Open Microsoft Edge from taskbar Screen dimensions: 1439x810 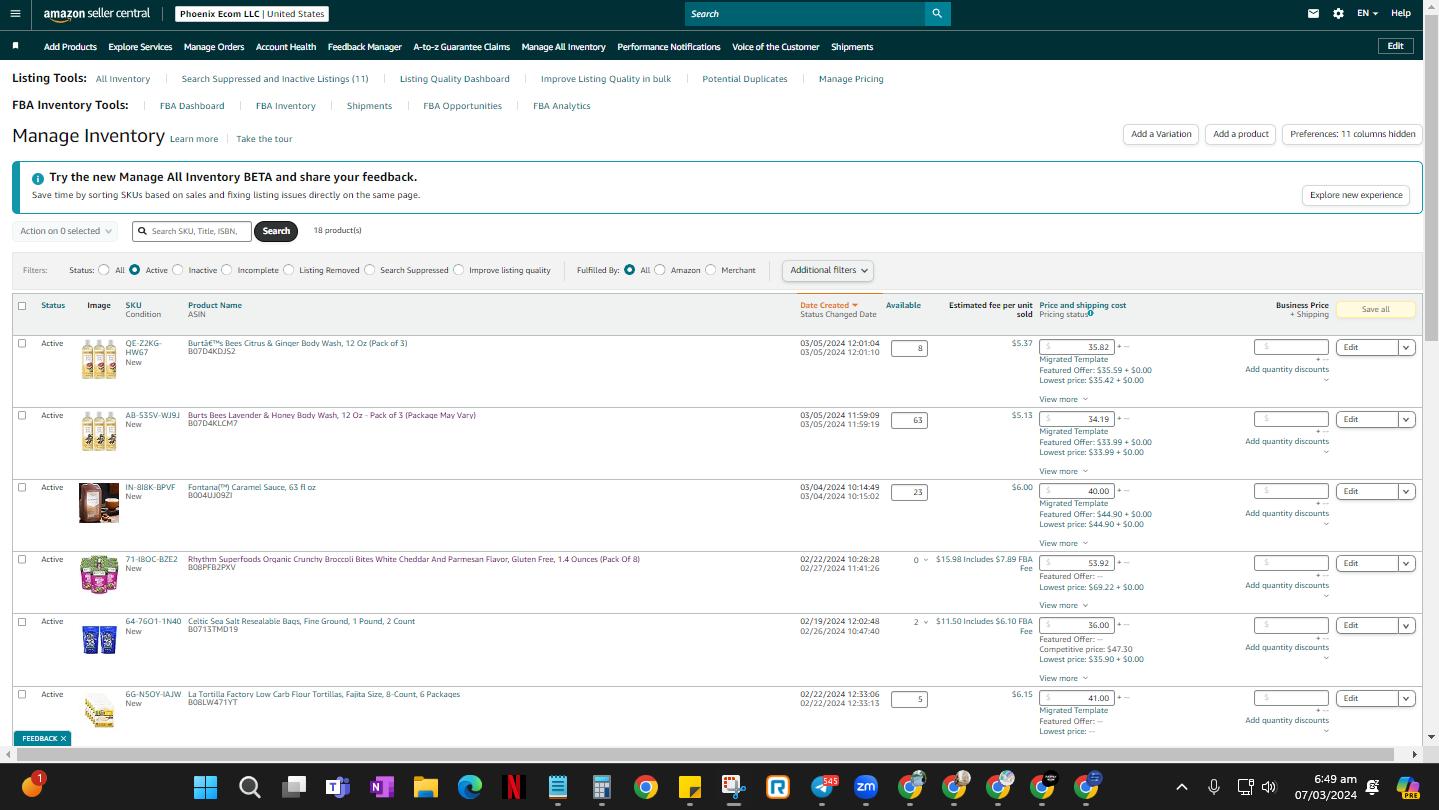click(470, 787)
